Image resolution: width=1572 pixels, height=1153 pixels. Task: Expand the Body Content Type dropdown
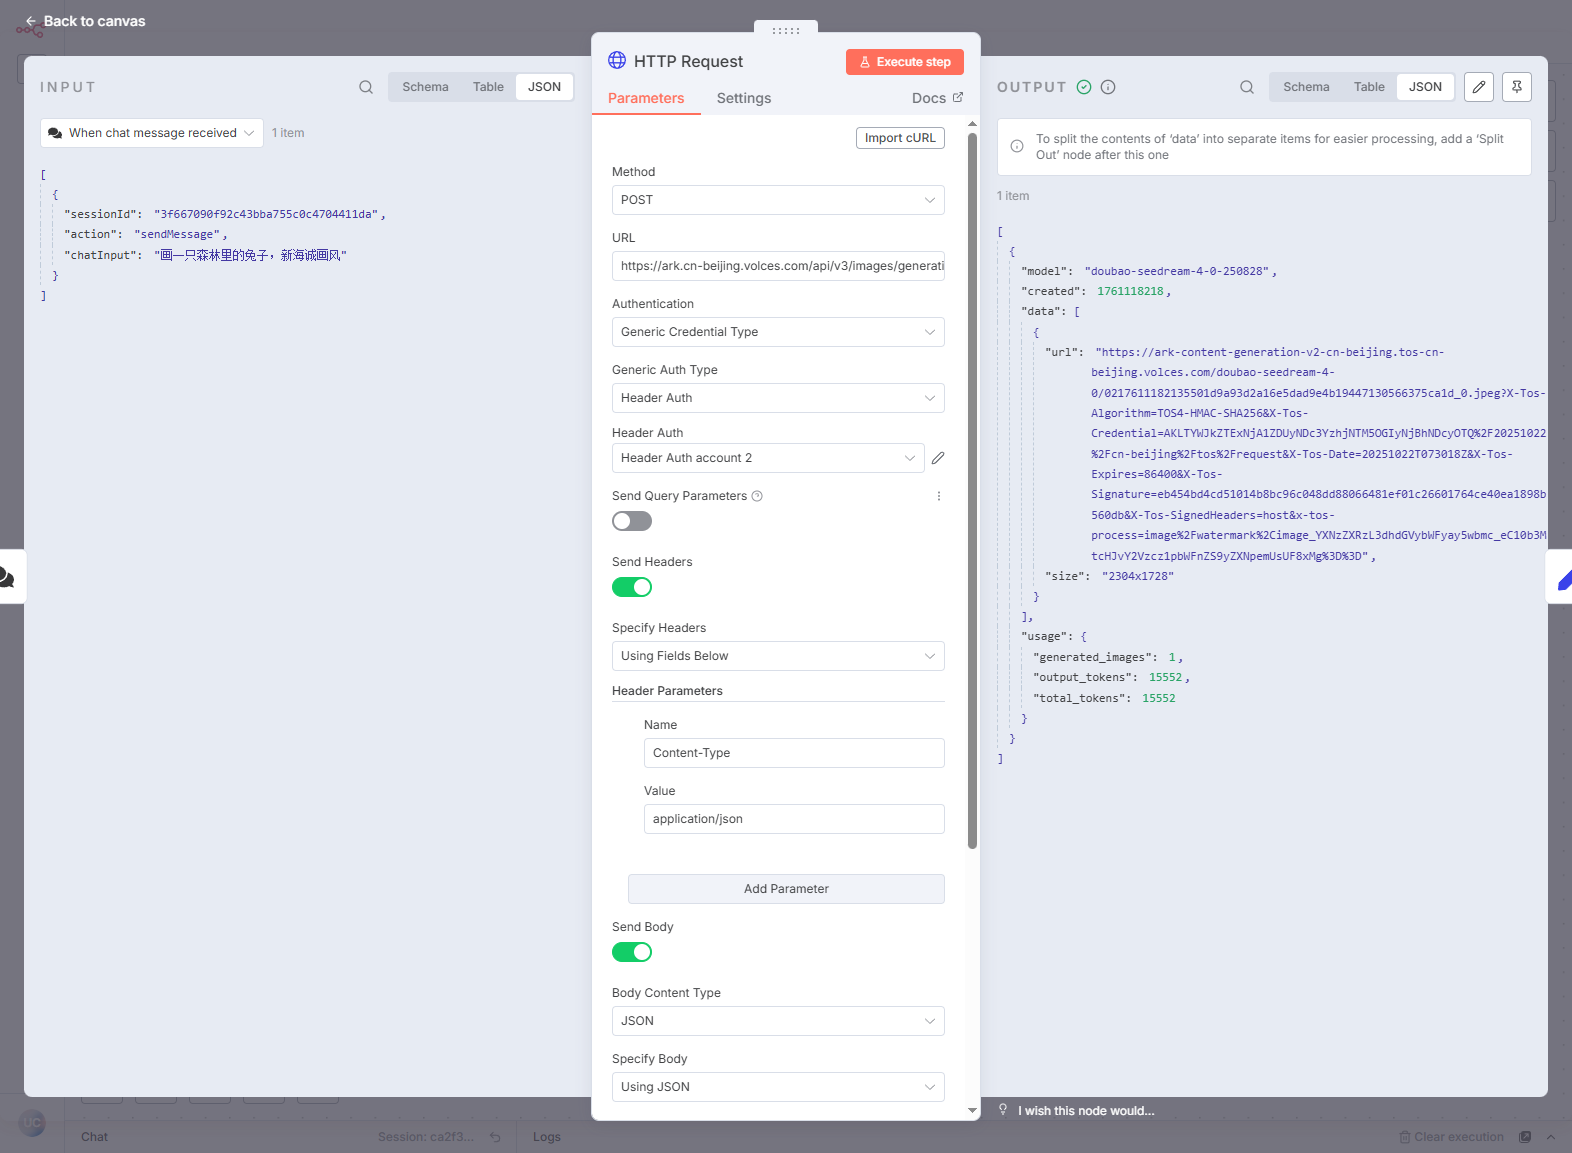[778, 1021]
